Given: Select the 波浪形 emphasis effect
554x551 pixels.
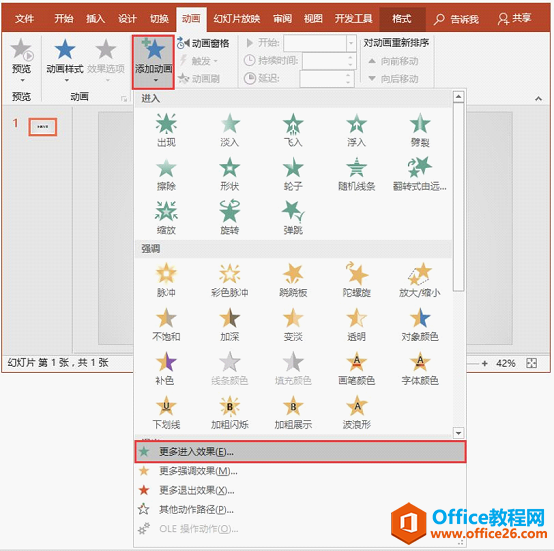Looking at the screenshot, I should point(356,412).
